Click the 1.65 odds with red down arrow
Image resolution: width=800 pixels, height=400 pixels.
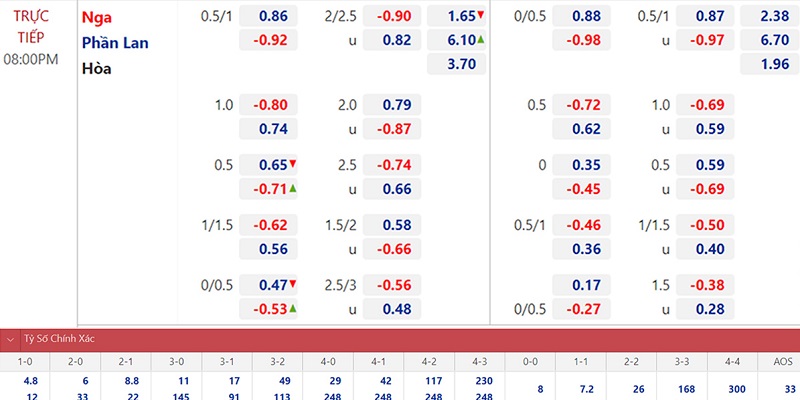point(457,16)
